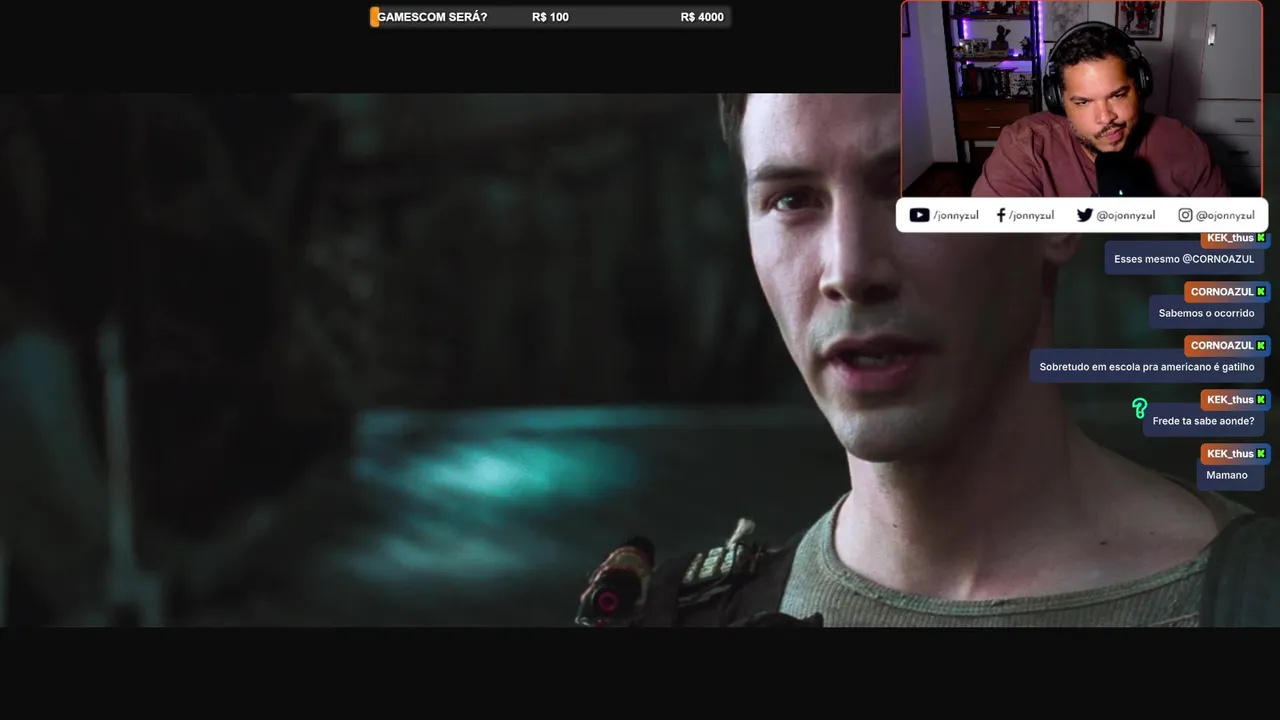
Task: Open the /jonnyzul YouTube handle
Action: [x=956, y=215]
